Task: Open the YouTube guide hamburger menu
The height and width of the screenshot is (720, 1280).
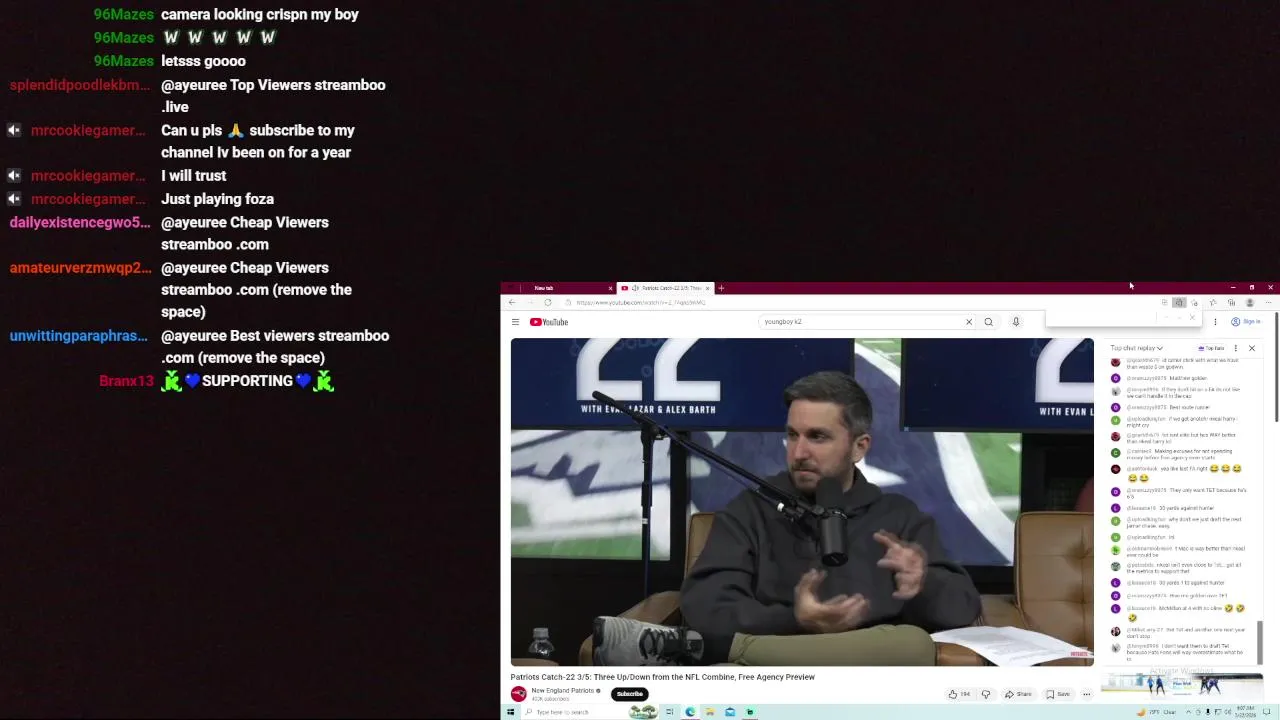Action: pos(515,322)
